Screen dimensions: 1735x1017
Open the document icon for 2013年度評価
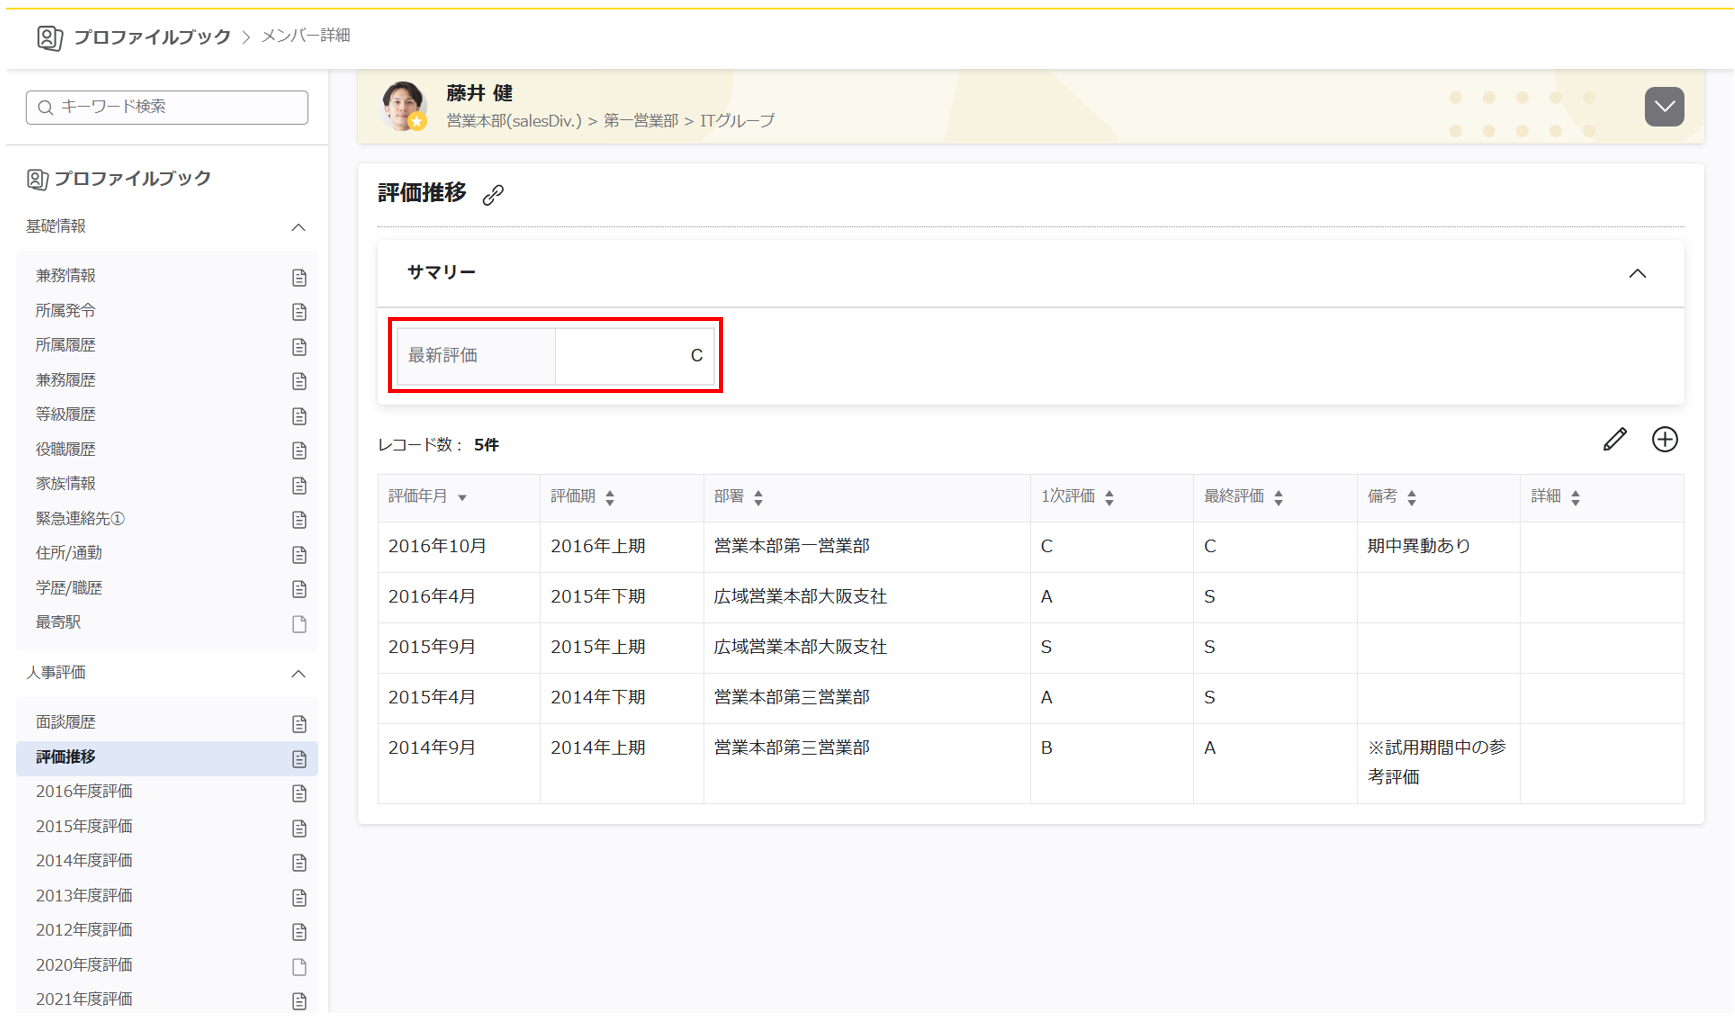click(299, 897)
